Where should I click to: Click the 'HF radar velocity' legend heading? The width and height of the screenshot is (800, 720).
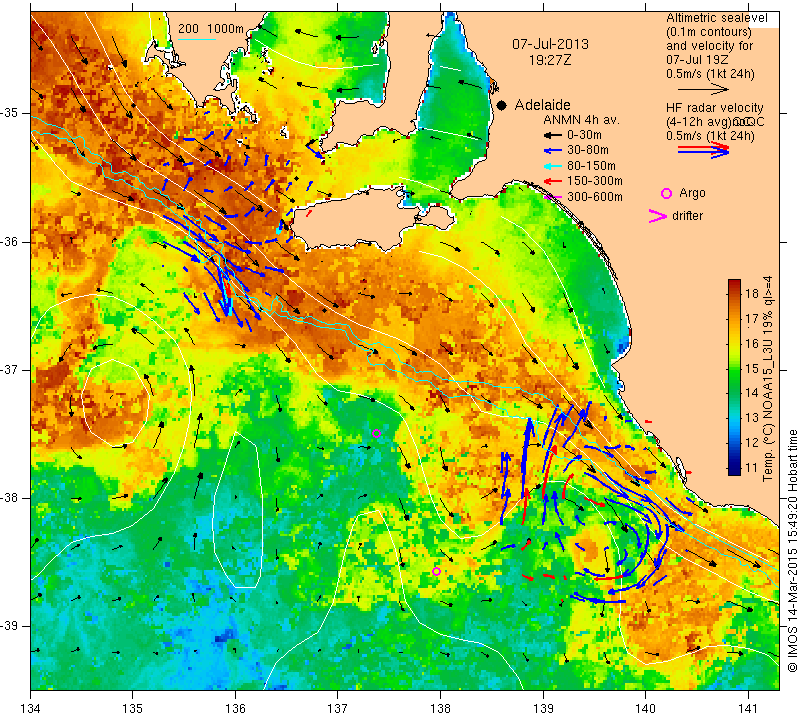pyautogui.click(x=714, y=108)
